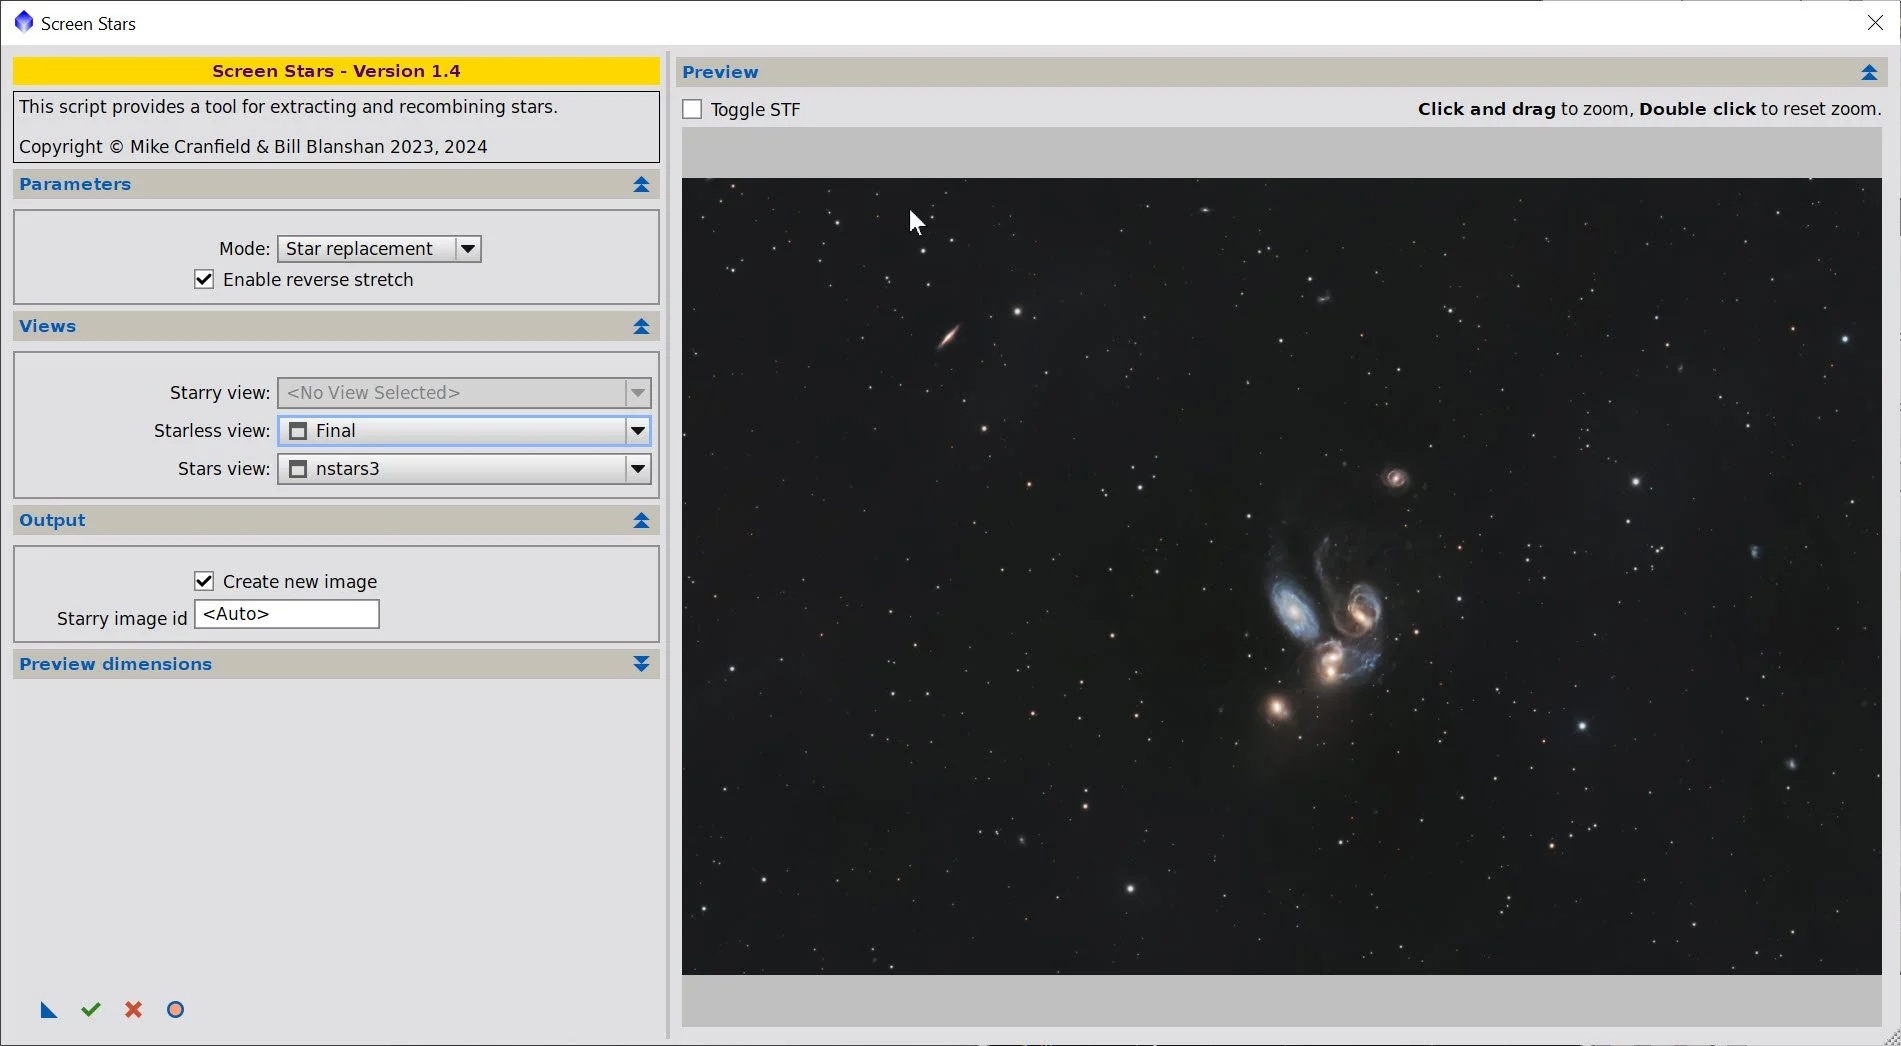
Task: Click the Screen Stars app icon in title bar
Action: [24, 22]
